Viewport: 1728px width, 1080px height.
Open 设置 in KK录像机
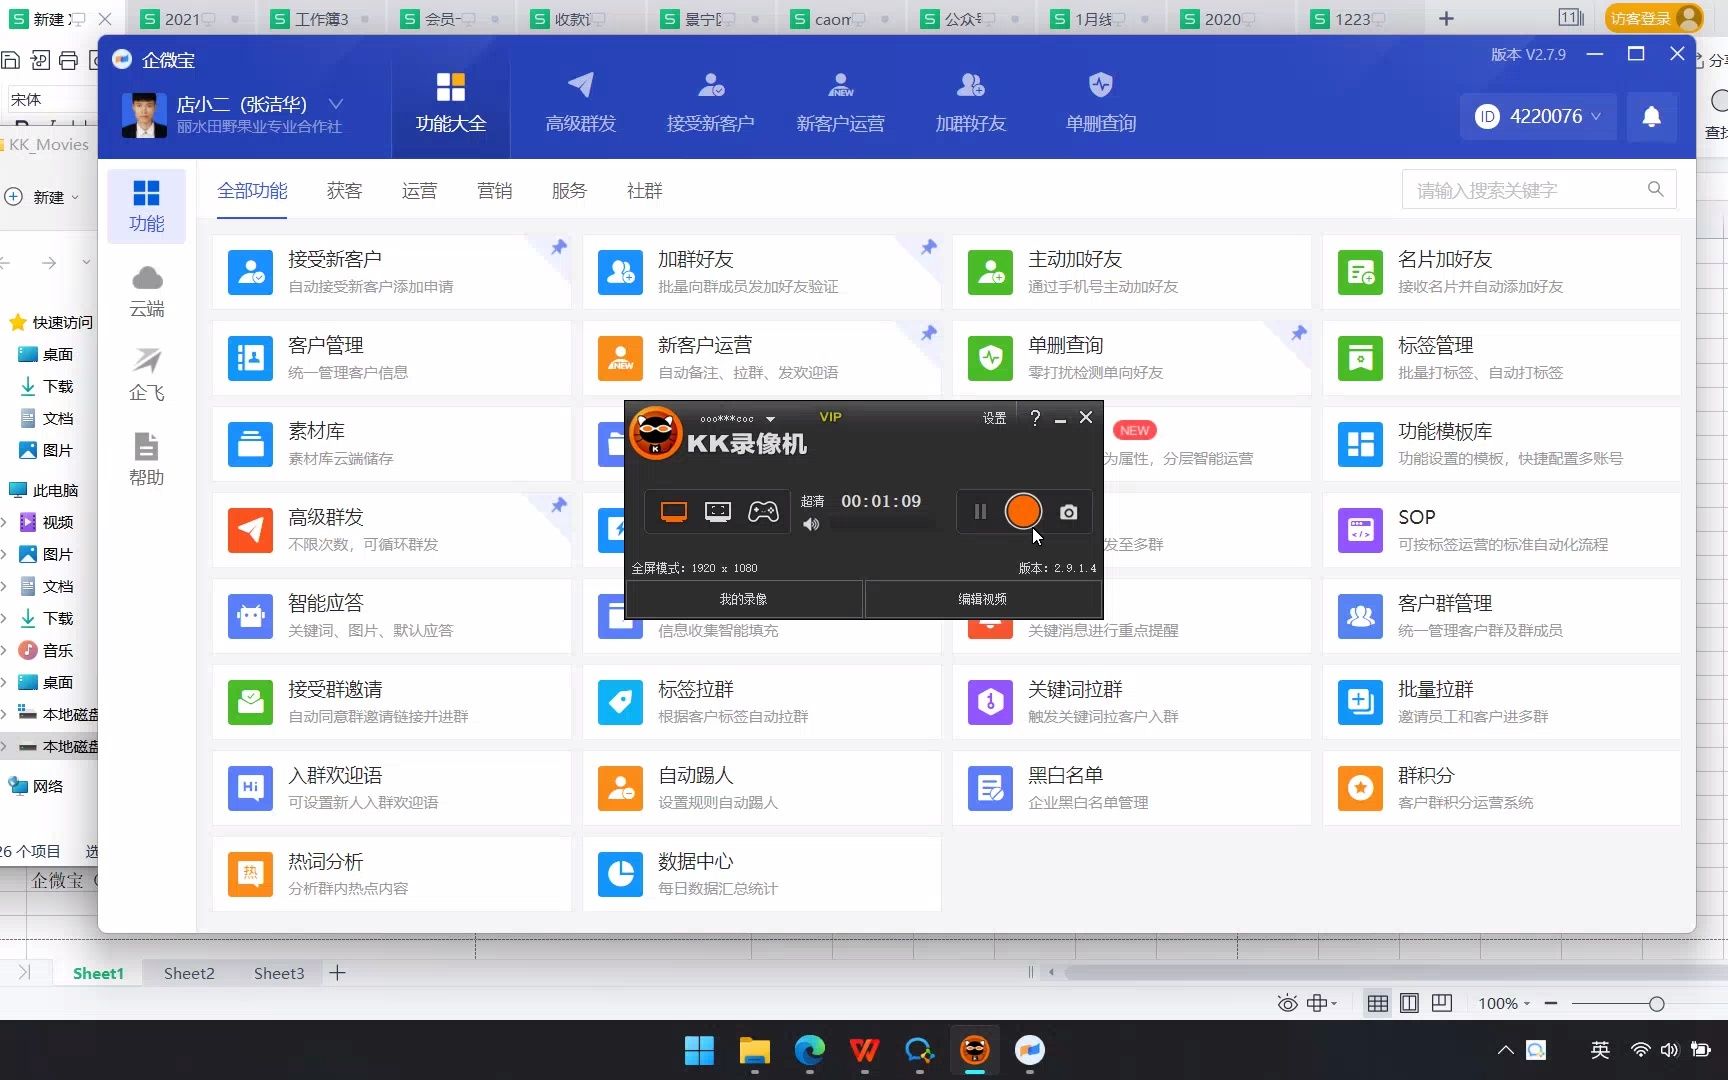(x=994, y=418)
